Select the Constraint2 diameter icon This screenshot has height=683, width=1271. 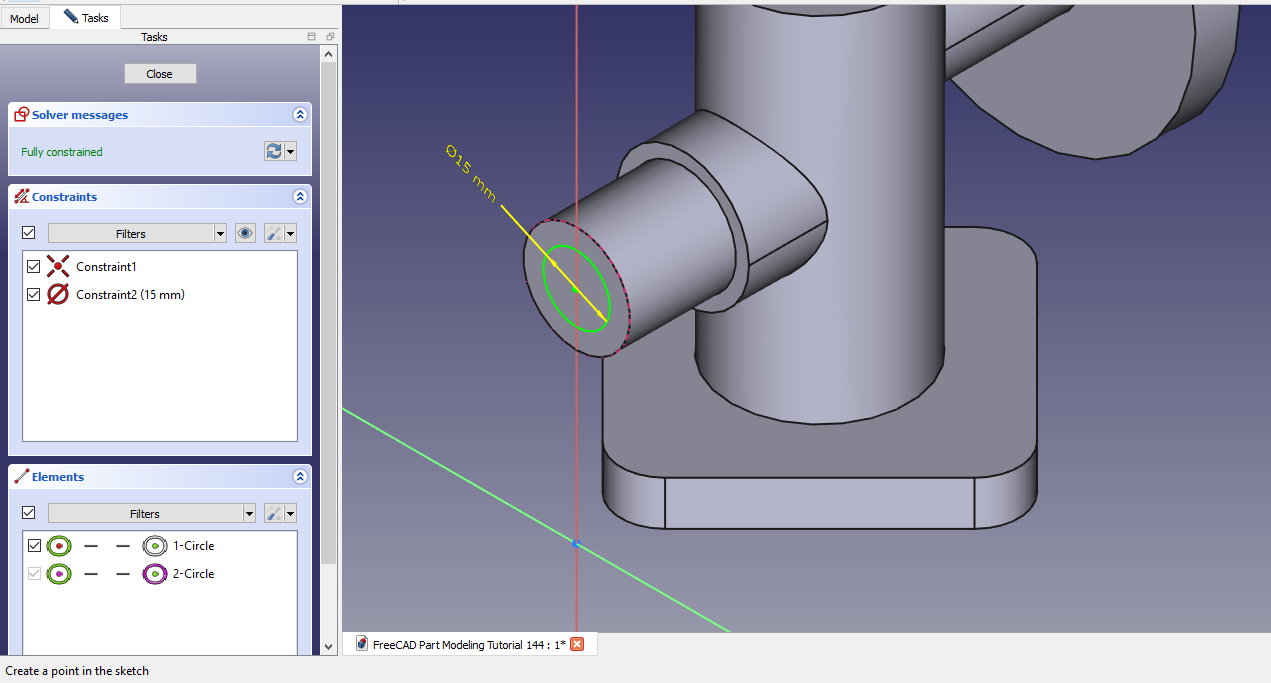point(58,295)
